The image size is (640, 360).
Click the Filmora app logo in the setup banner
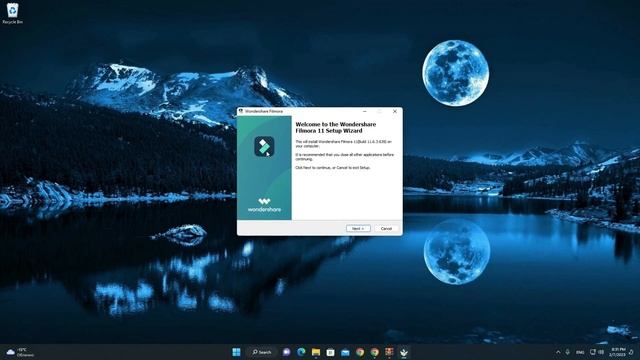pos(264,147)
